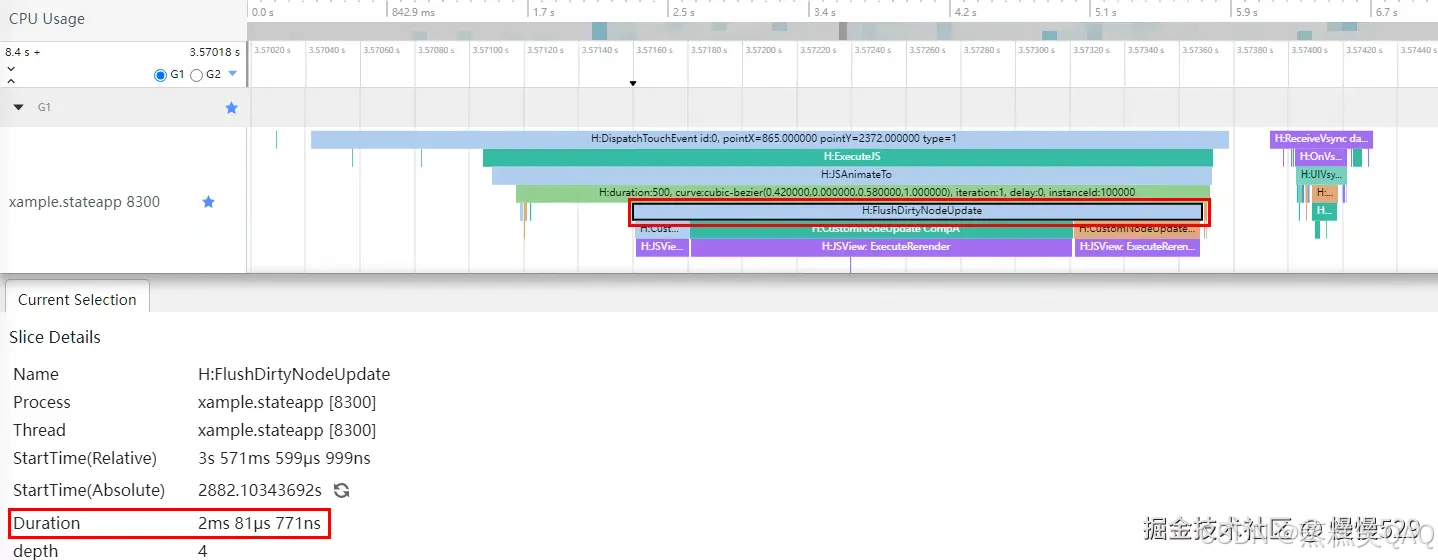
Task: Click the 8.4 s + total time text
Action: pyautogui.click(x=23, y=51)
